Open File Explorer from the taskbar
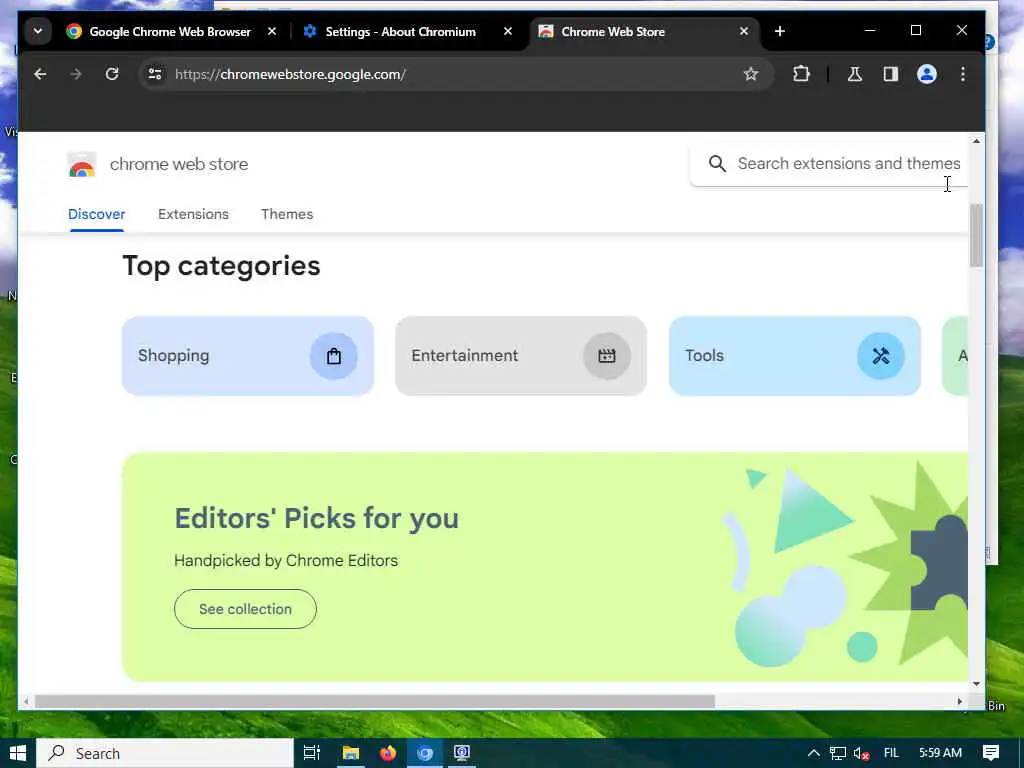 point(351,754)
